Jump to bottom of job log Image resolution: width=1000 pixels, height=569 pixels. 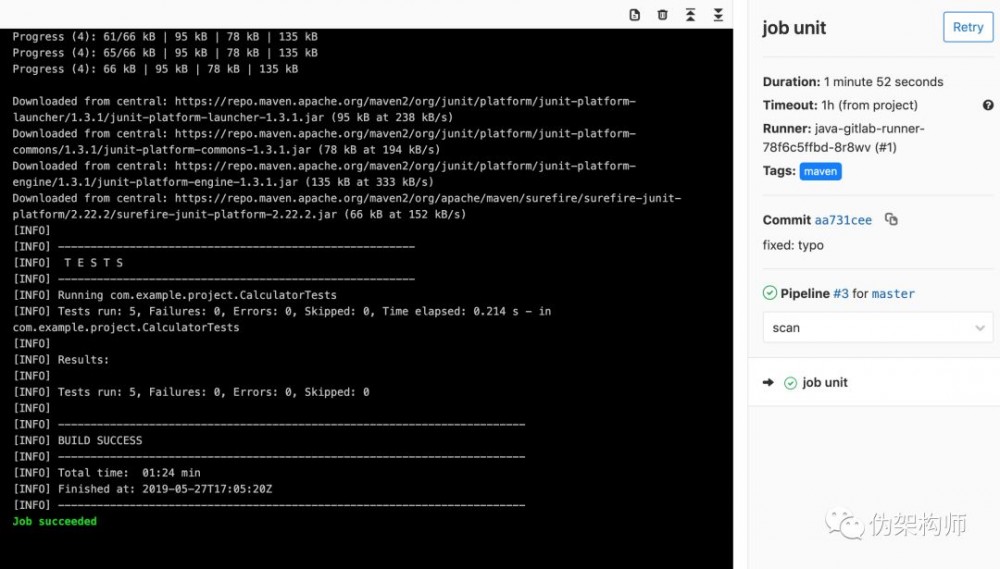coord(718,15)
